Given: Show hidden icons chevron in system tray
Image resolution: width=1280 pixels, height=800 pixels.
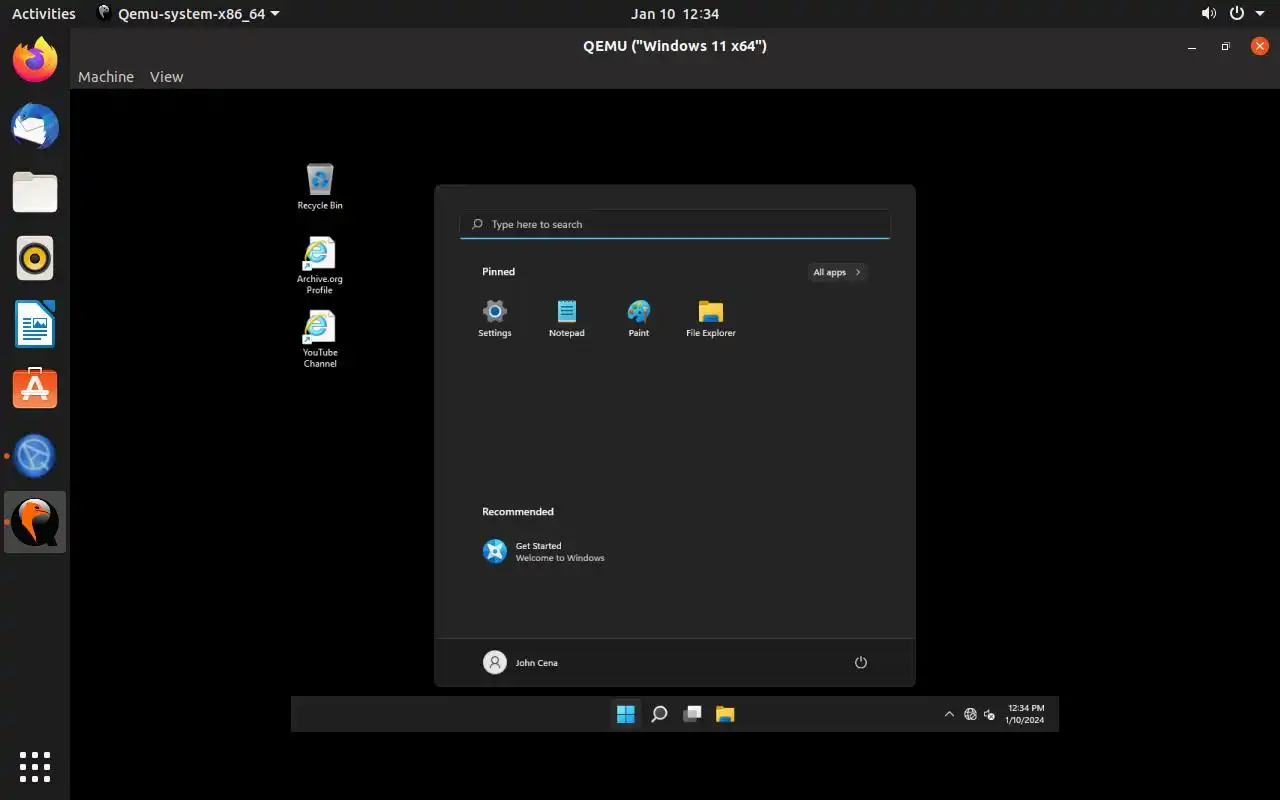Looking at the screenshot, I should tap(949, 714).
